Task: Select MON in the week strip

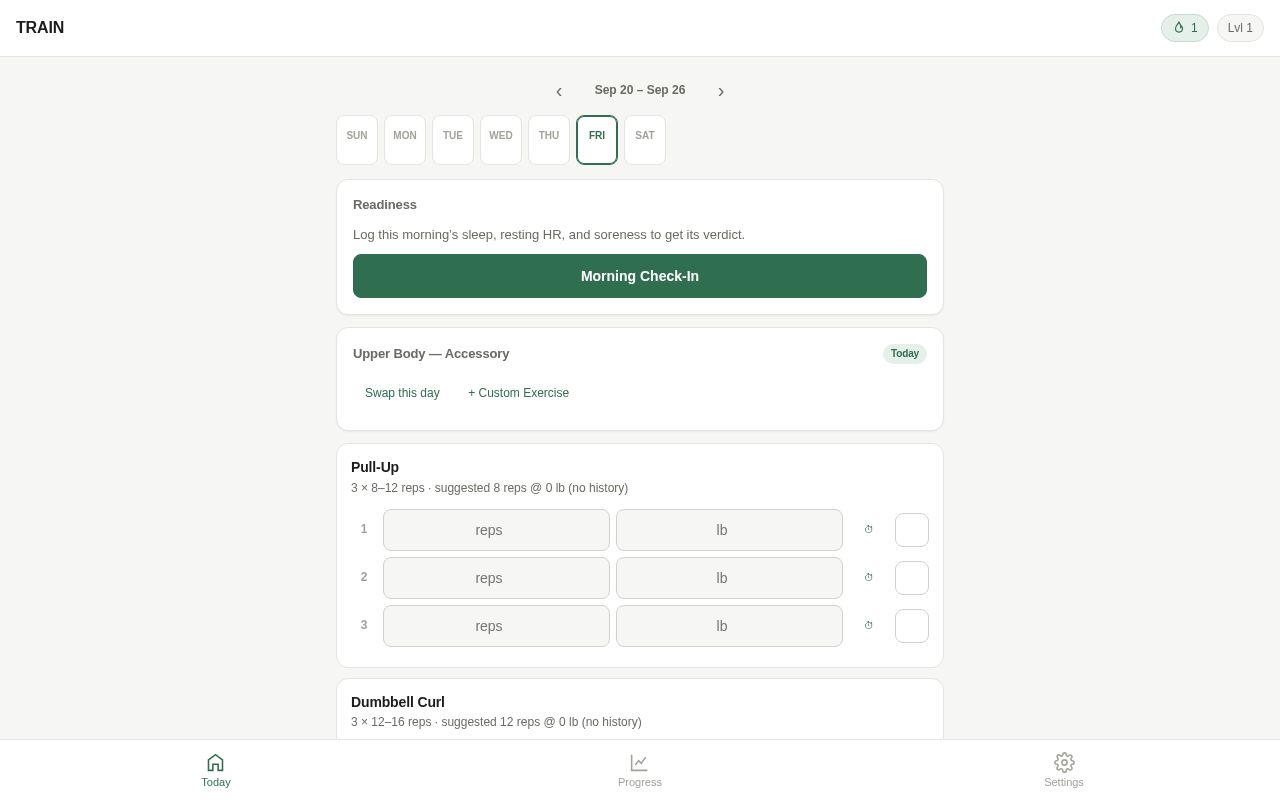Action: point(405,140)
